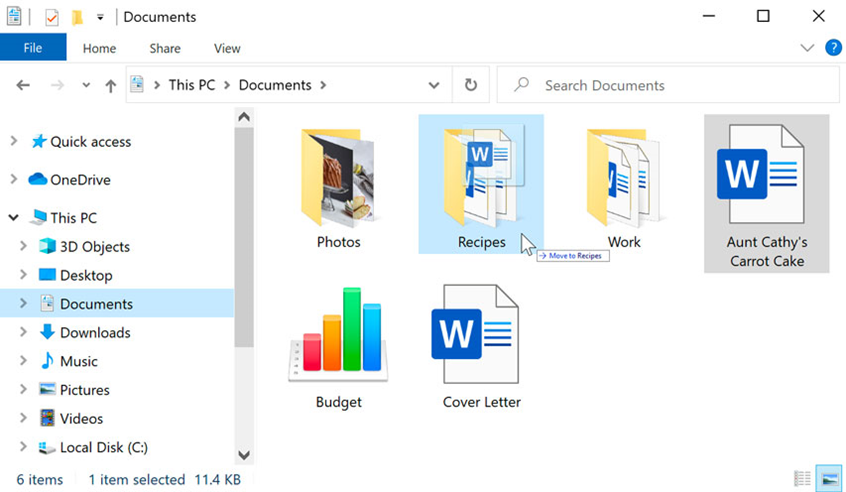Open the Photos folder
Screen dimensions: 846x492
338,188
